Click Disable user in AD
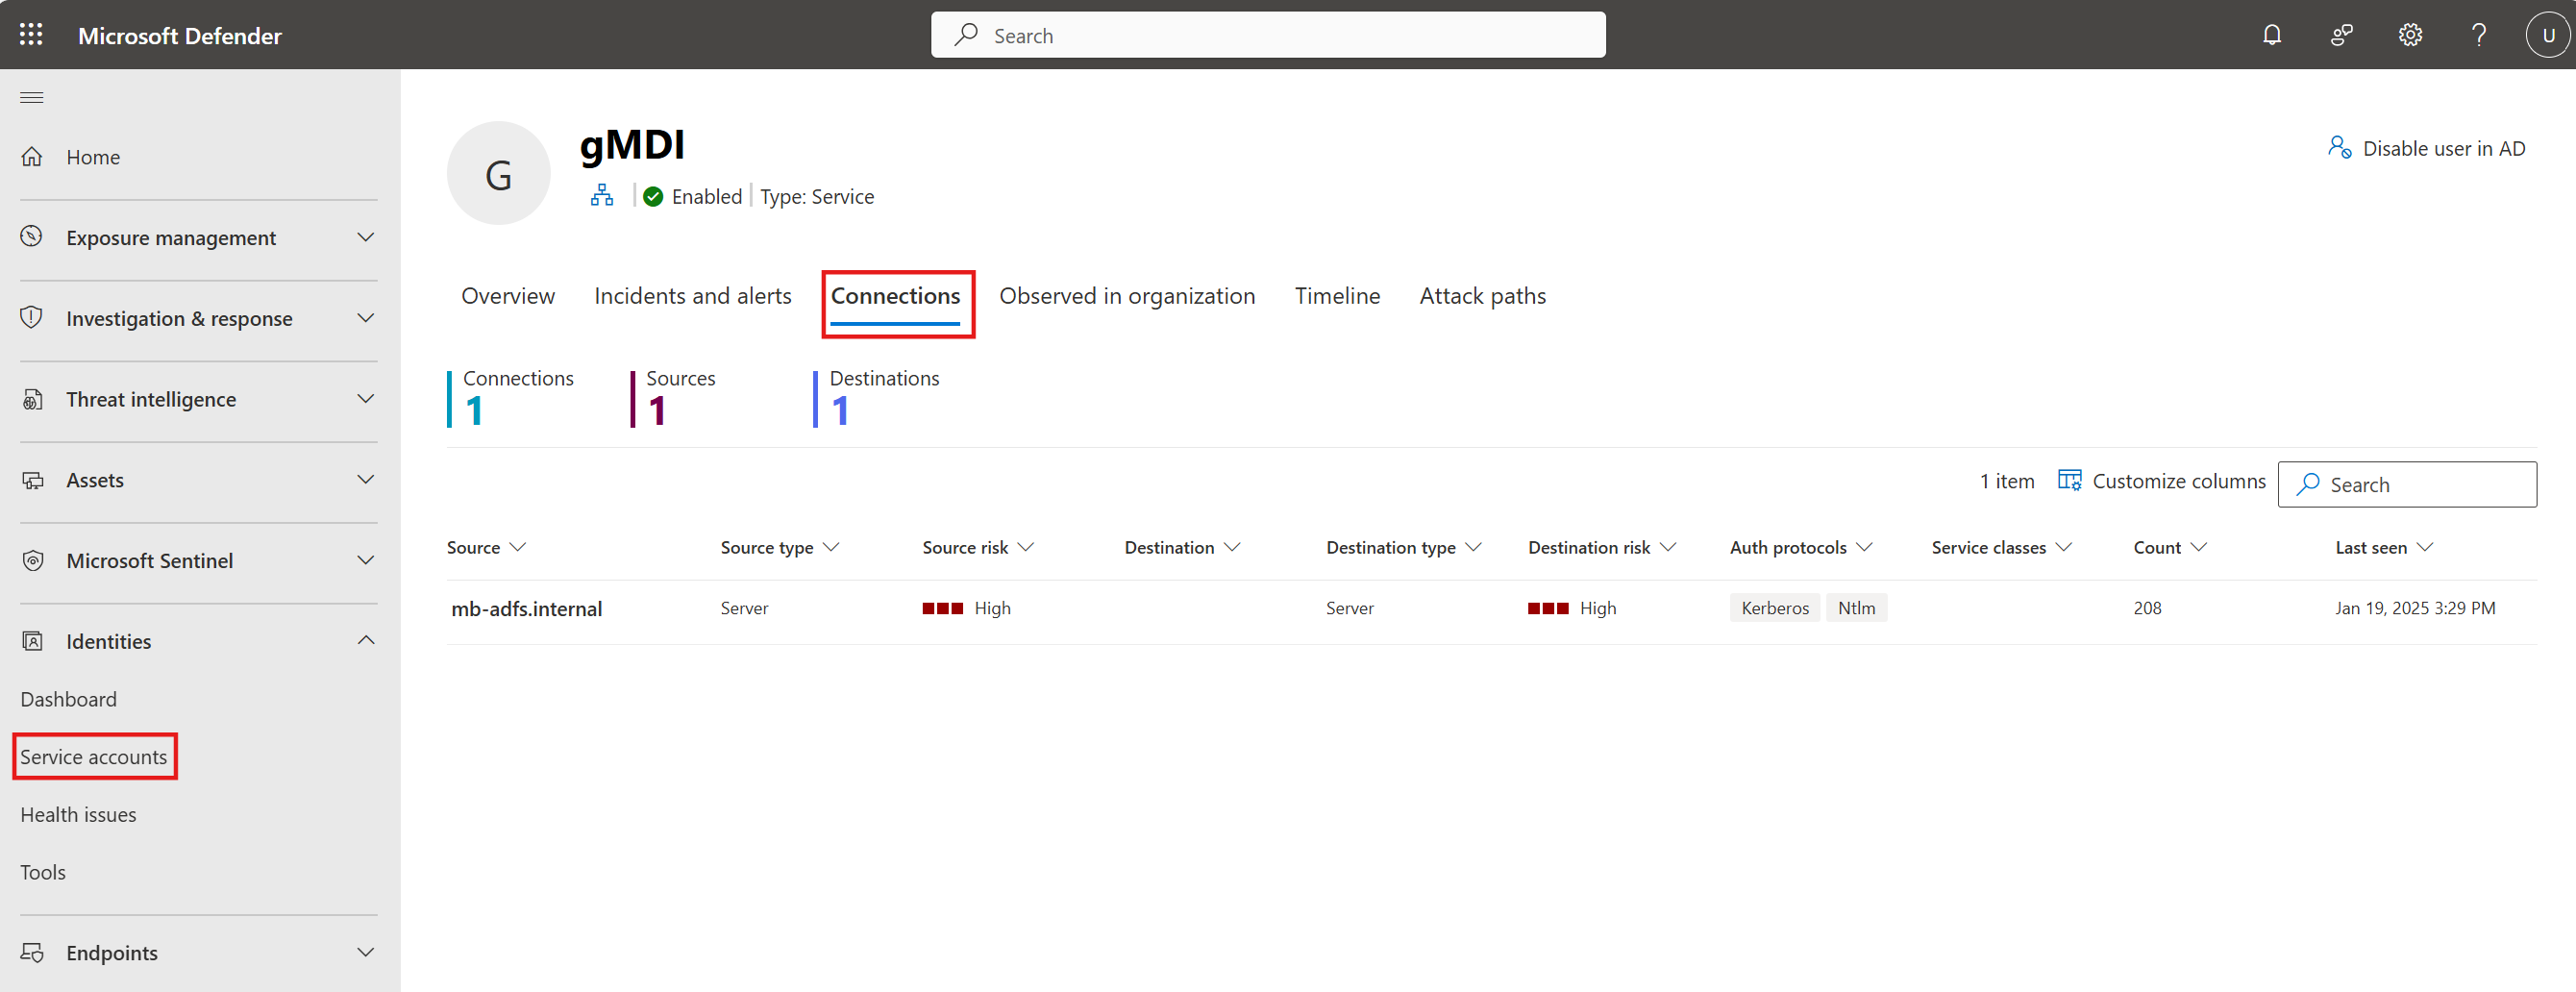Viewport: 2576px width, 992px height. 2426,148
